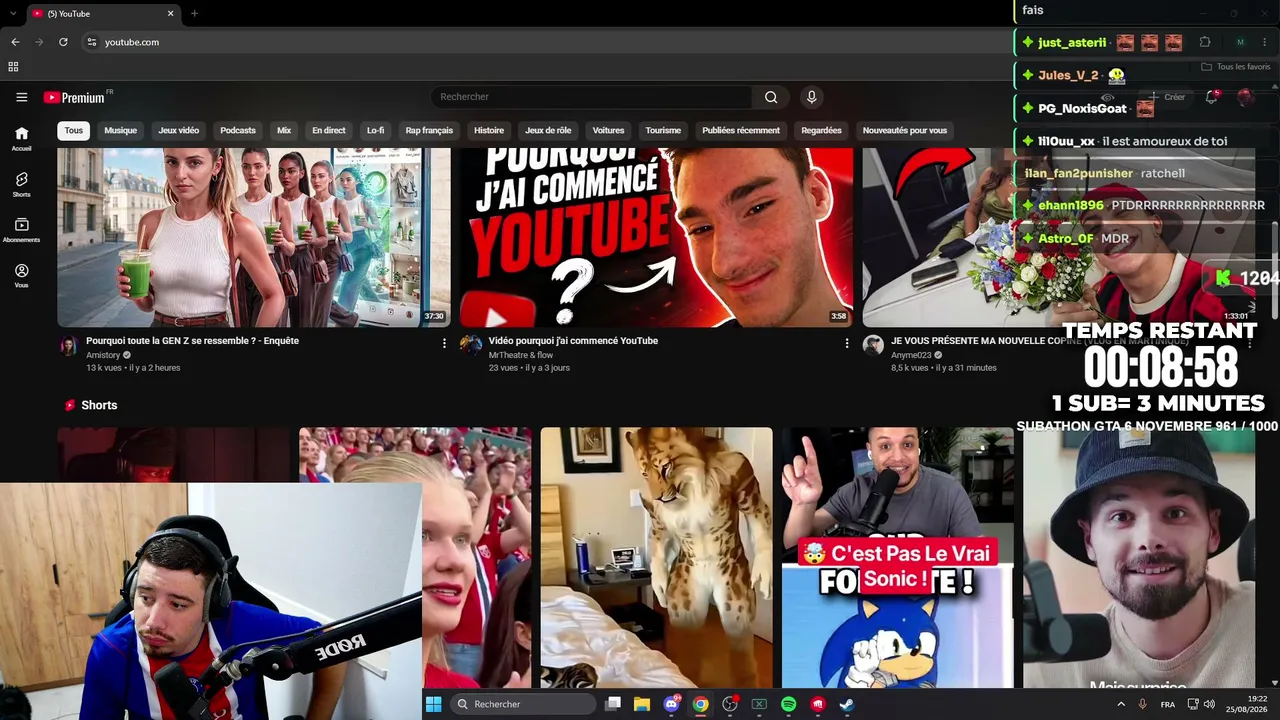Click the taskbar volume icon
Viewport: 1280px width, 720px height.
(x=1209, y=704)
